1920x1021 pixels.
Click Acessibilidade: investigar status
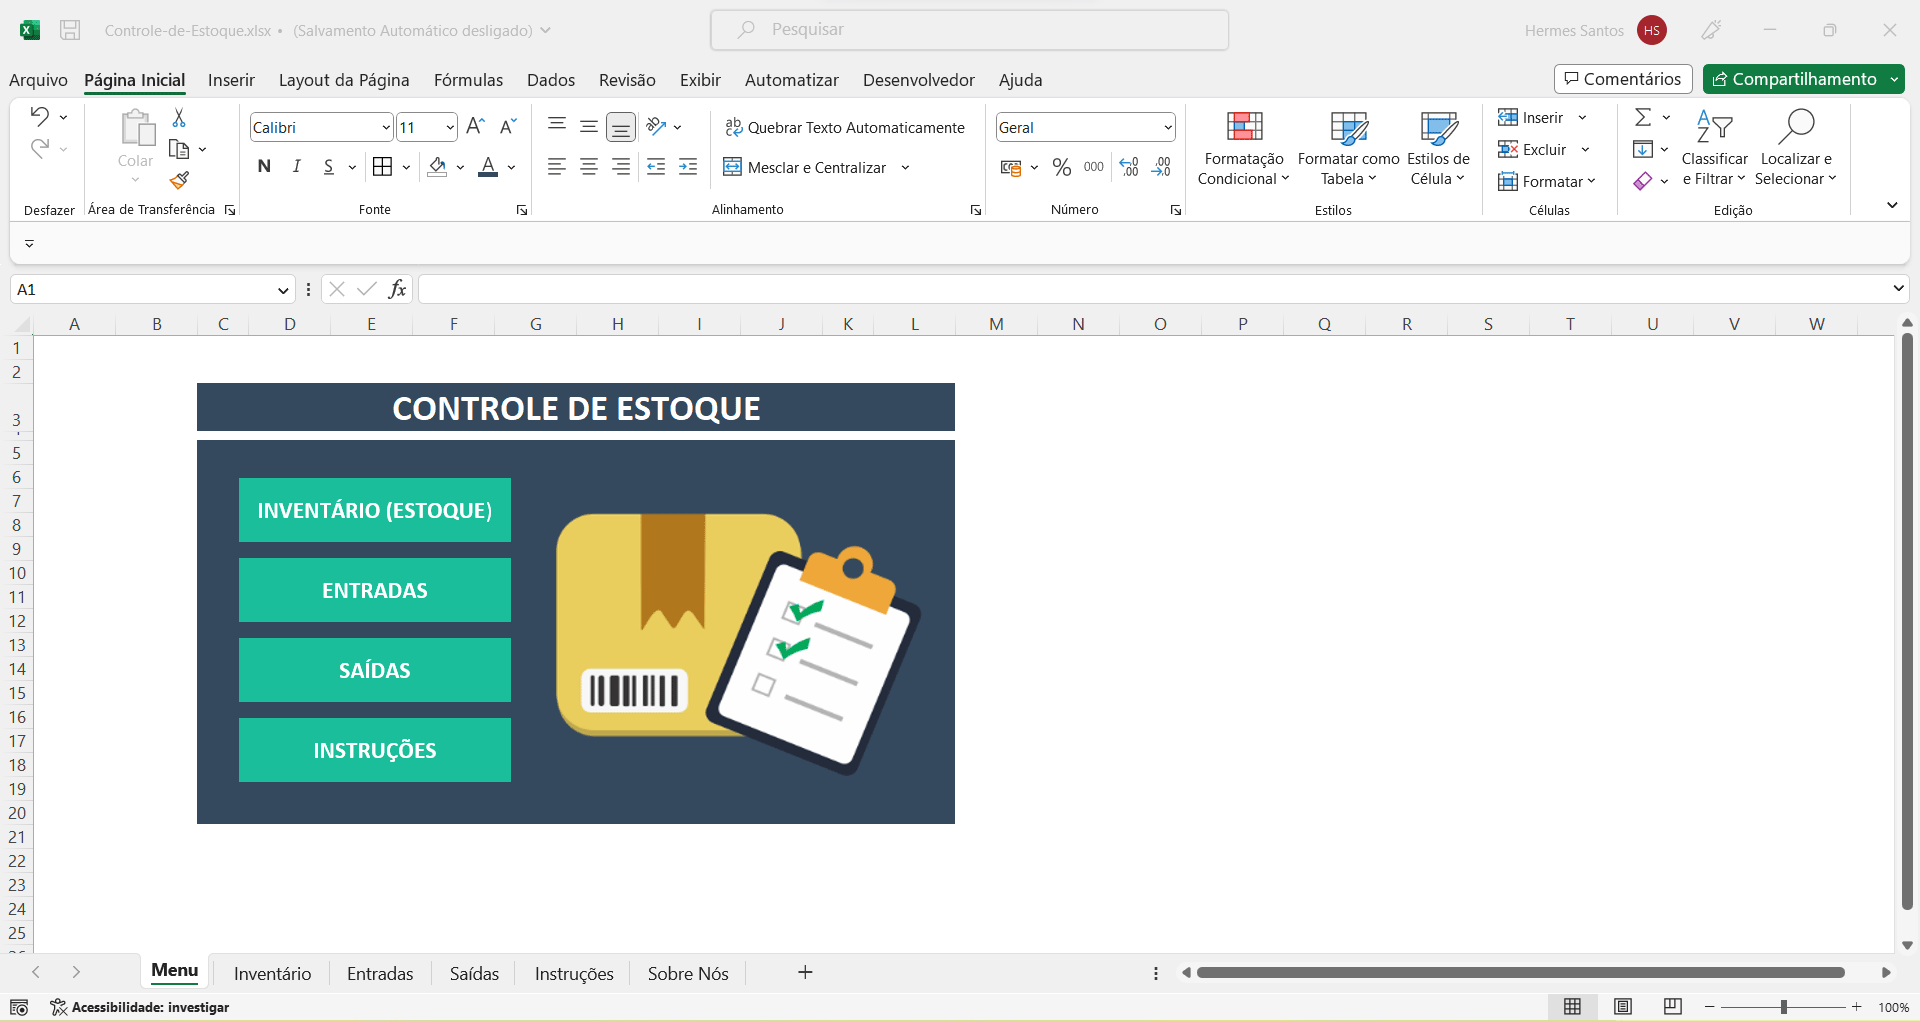[140, 1007]
